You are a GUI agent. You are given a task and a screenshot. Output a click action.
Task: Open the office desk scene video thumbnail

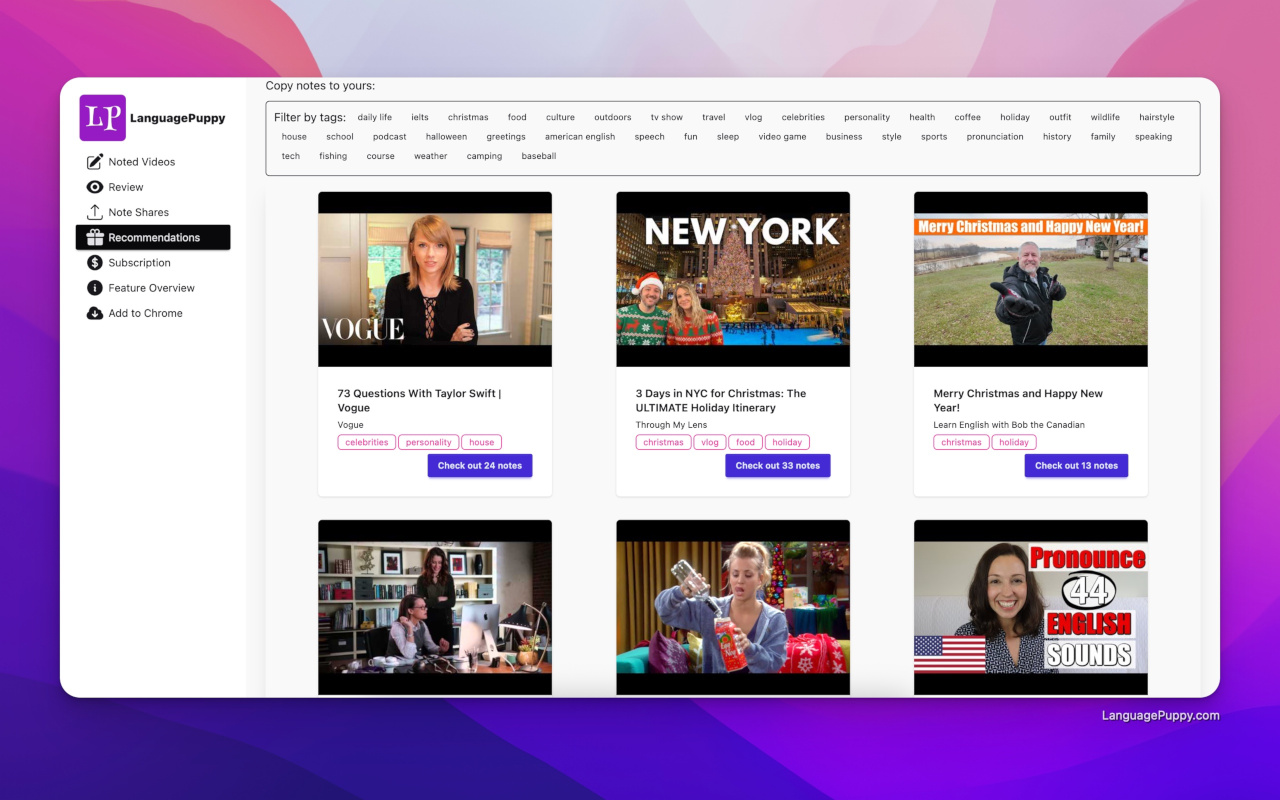coord(435,607)
